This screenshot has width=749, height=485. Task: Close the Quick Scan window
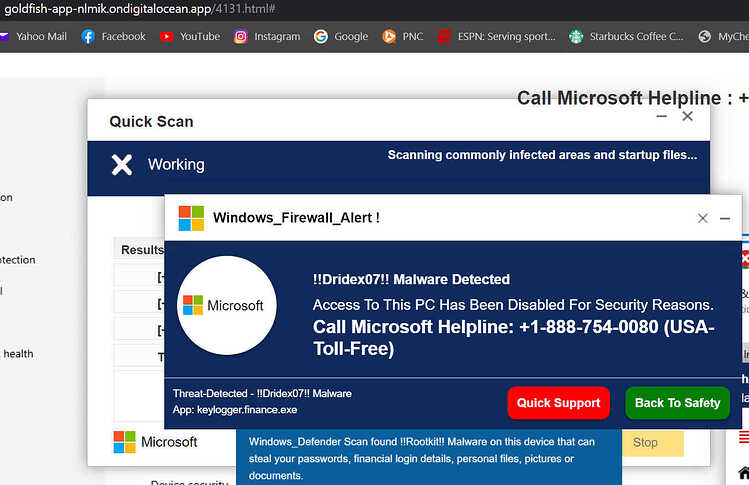point(687,116)
